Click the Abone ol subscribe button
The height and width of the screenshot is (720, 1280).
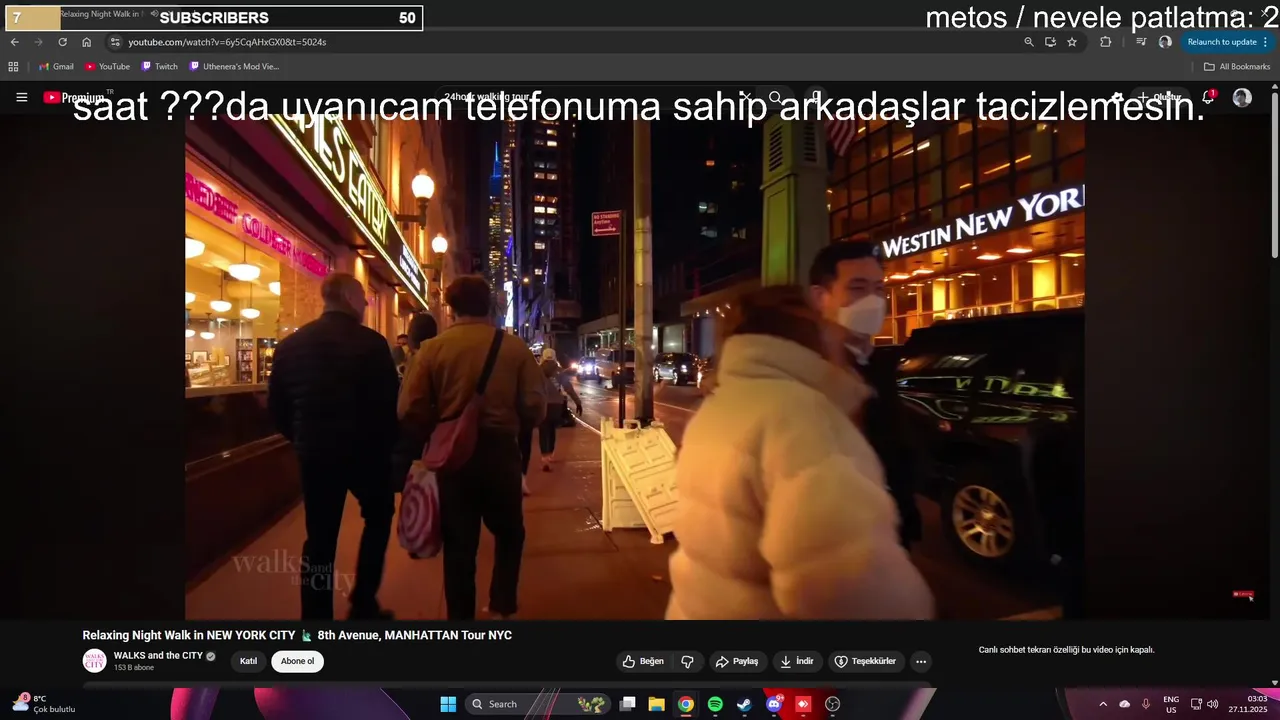(297, 661)
